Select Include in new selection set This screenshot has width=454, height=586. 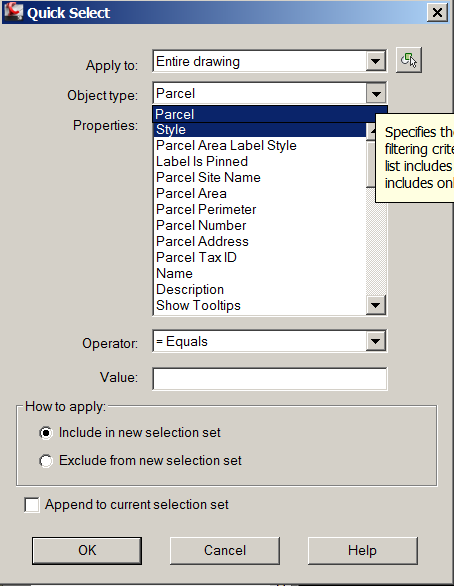point(130,433)
